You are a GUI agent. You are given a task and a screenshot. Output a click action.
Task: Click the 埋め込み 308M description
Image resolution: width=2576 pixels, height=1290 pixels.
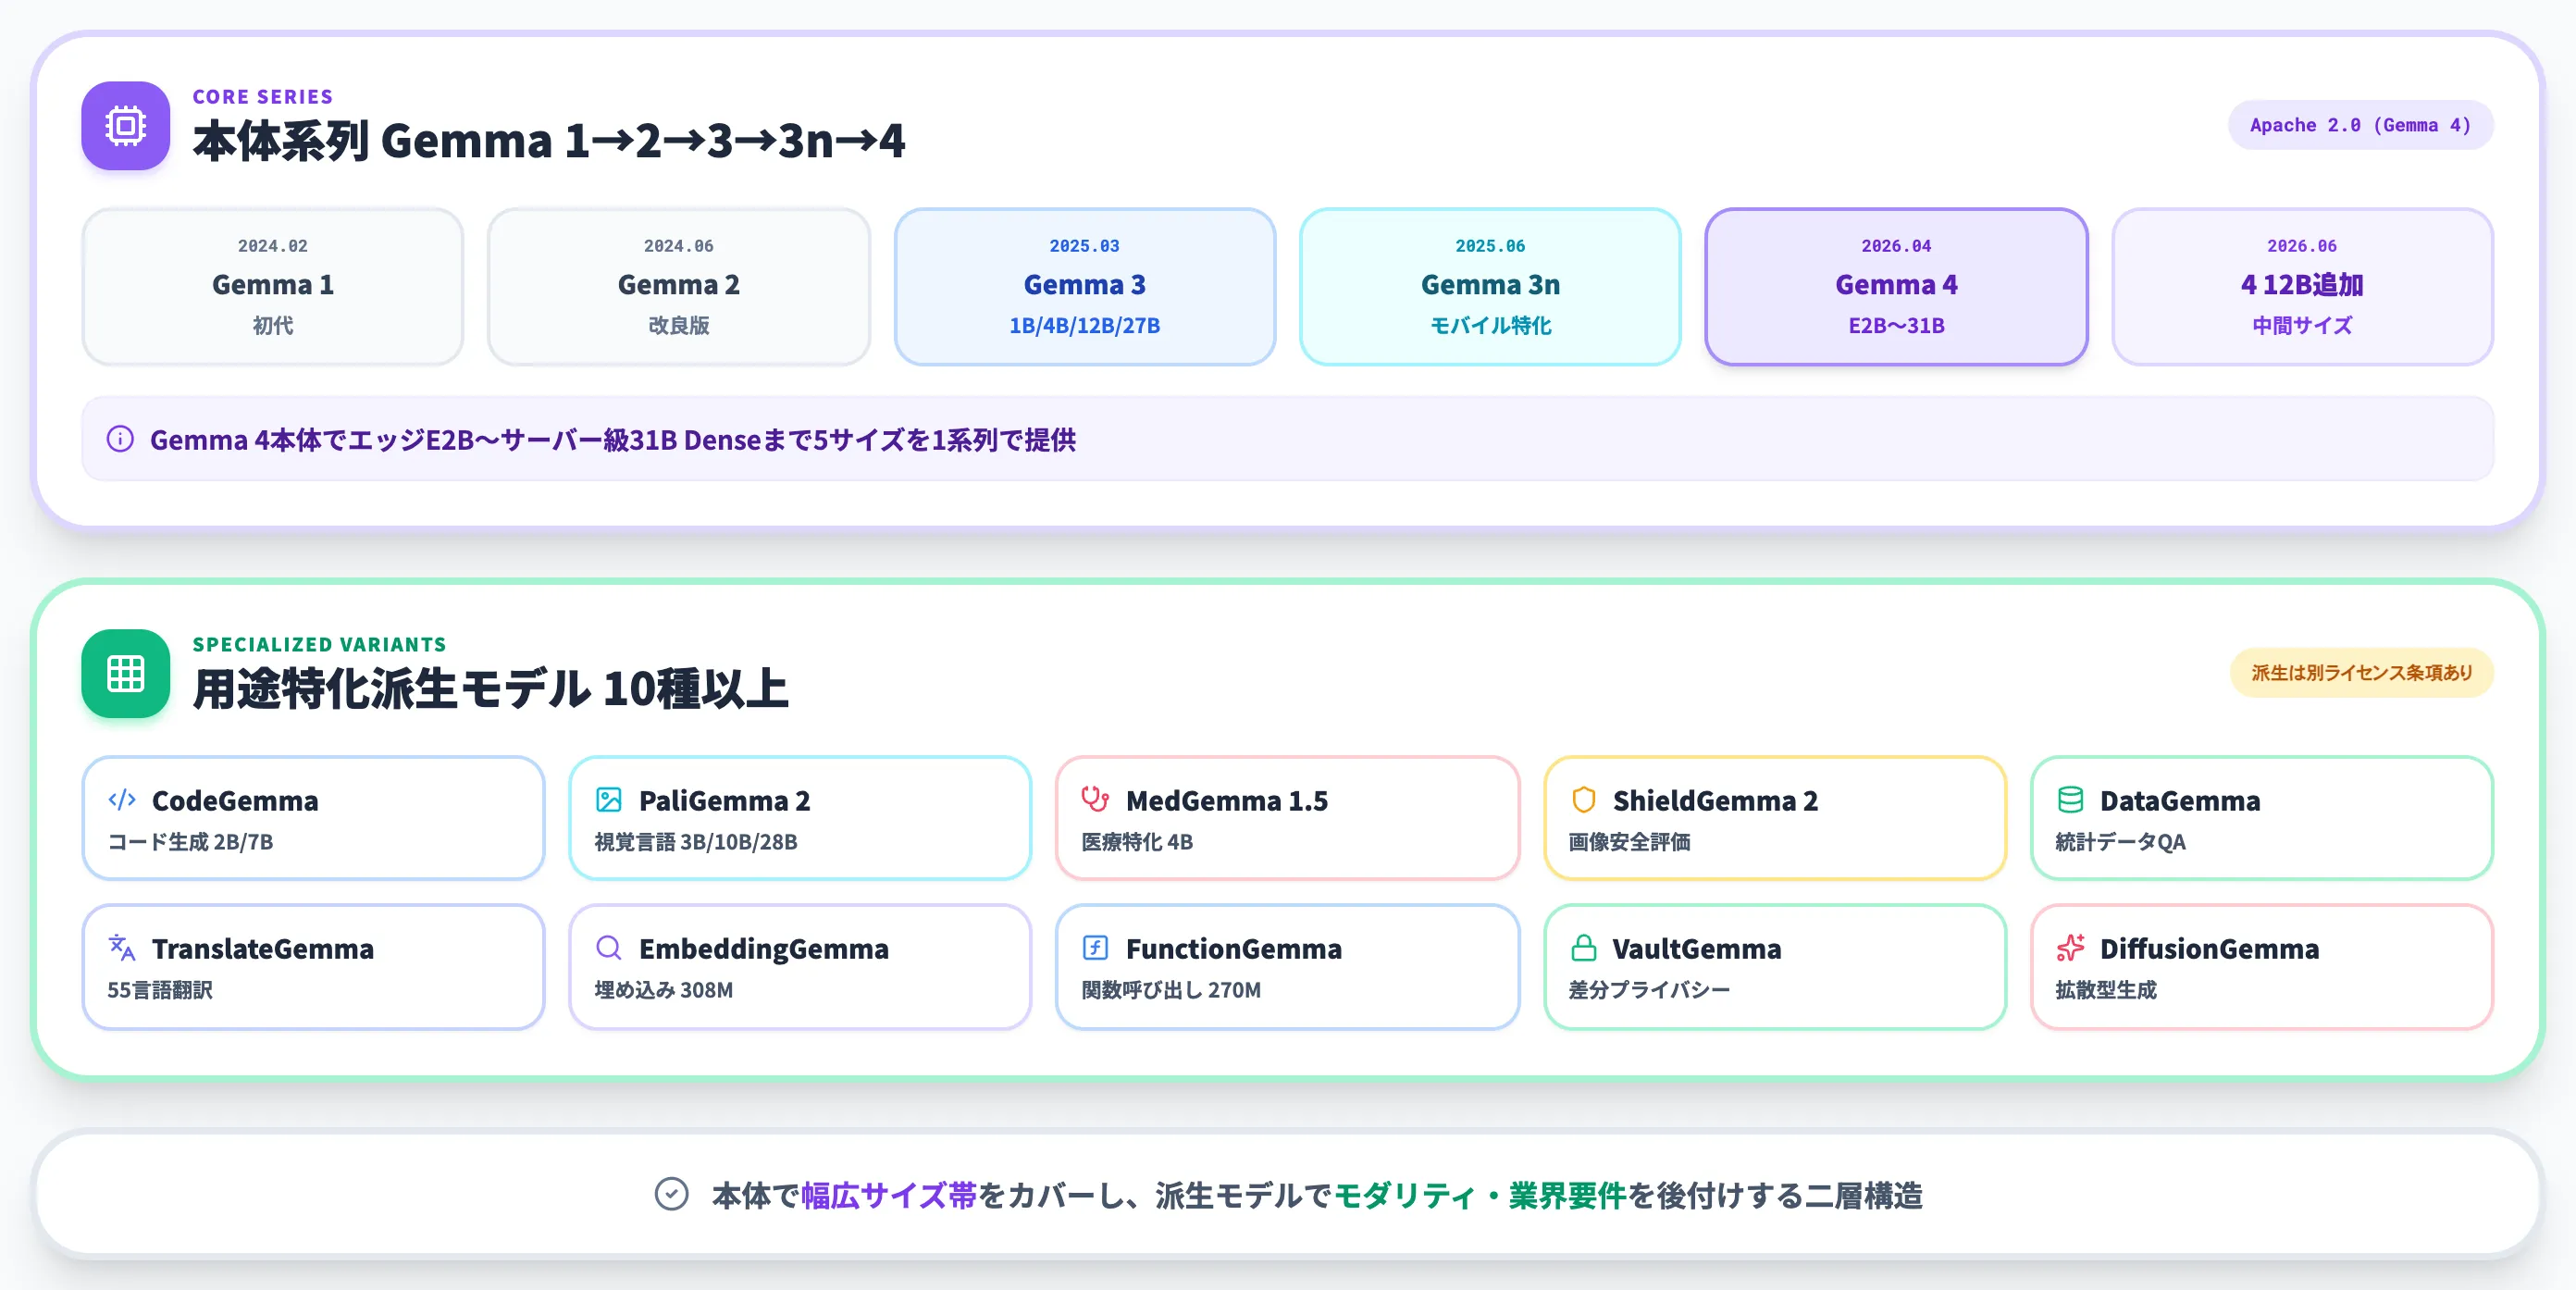click(664, 990)
